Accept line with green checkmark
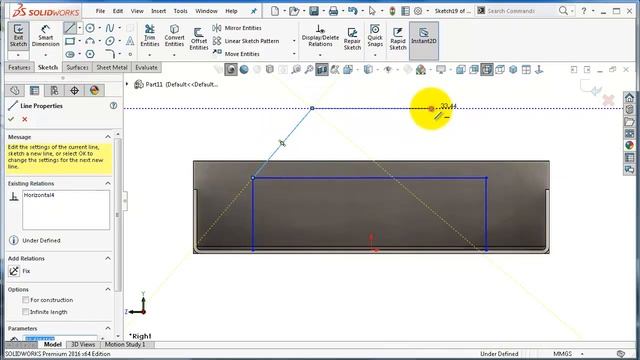Screen dimensions: 640x360 click(11, 119)
